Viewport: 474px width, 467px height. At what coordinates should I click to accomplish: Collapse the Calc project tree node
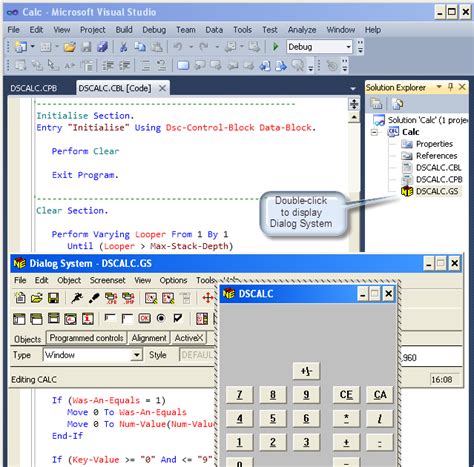374,132
